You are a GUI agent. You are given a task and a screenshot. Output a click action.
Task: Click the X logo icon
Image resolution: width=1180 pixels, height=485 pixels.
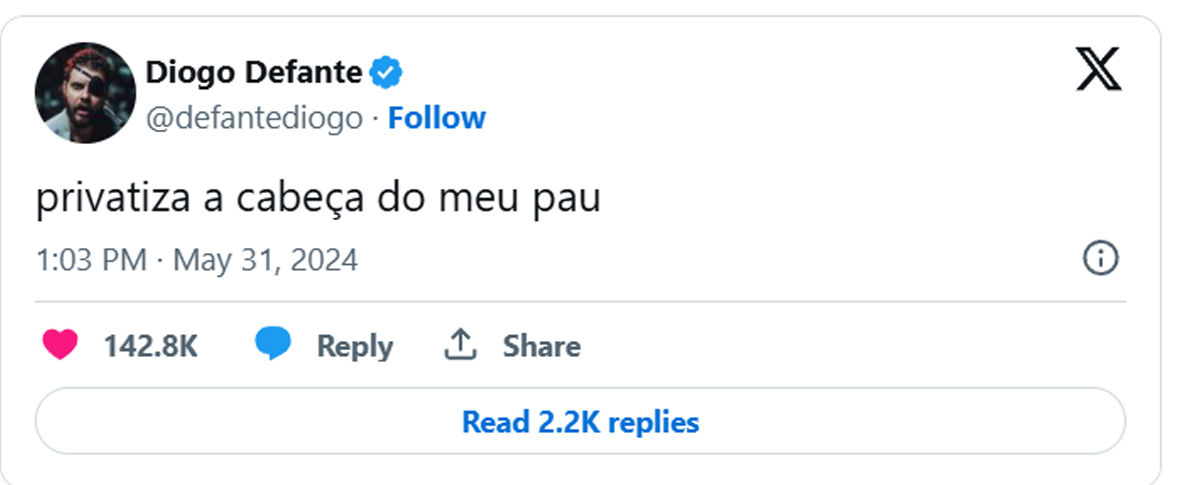[x=1098, y=69]
